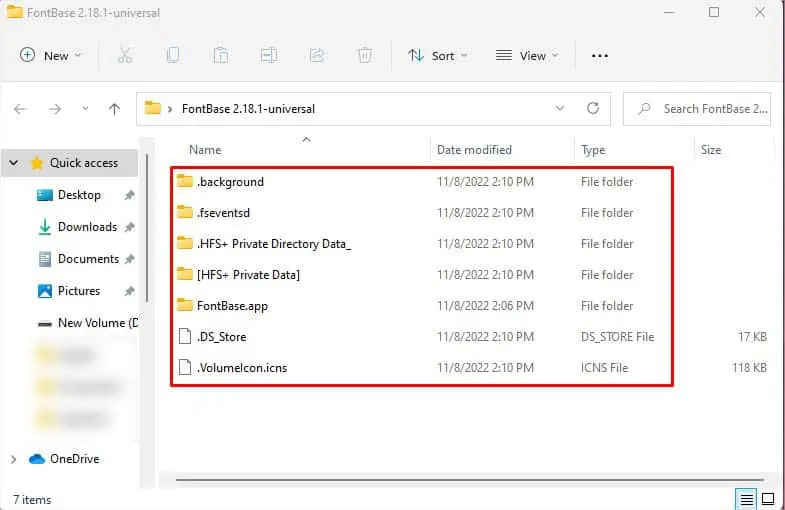Click the Cut scissors icon
The width and height of the screenshot is (785, 510).
coord(125,55)
